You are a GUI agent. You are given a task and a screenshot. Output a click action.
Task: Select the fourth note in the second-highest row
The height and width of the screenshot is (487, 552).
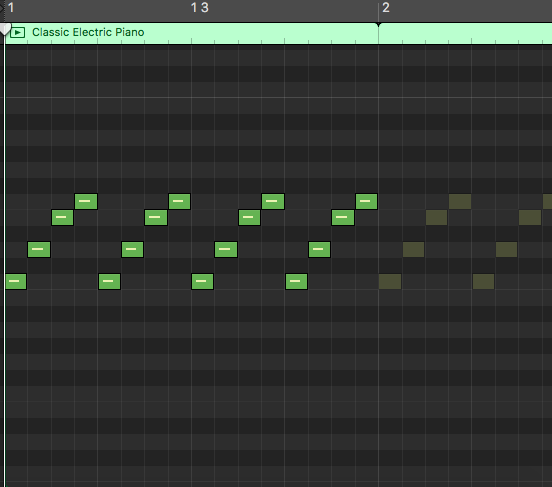343,217
